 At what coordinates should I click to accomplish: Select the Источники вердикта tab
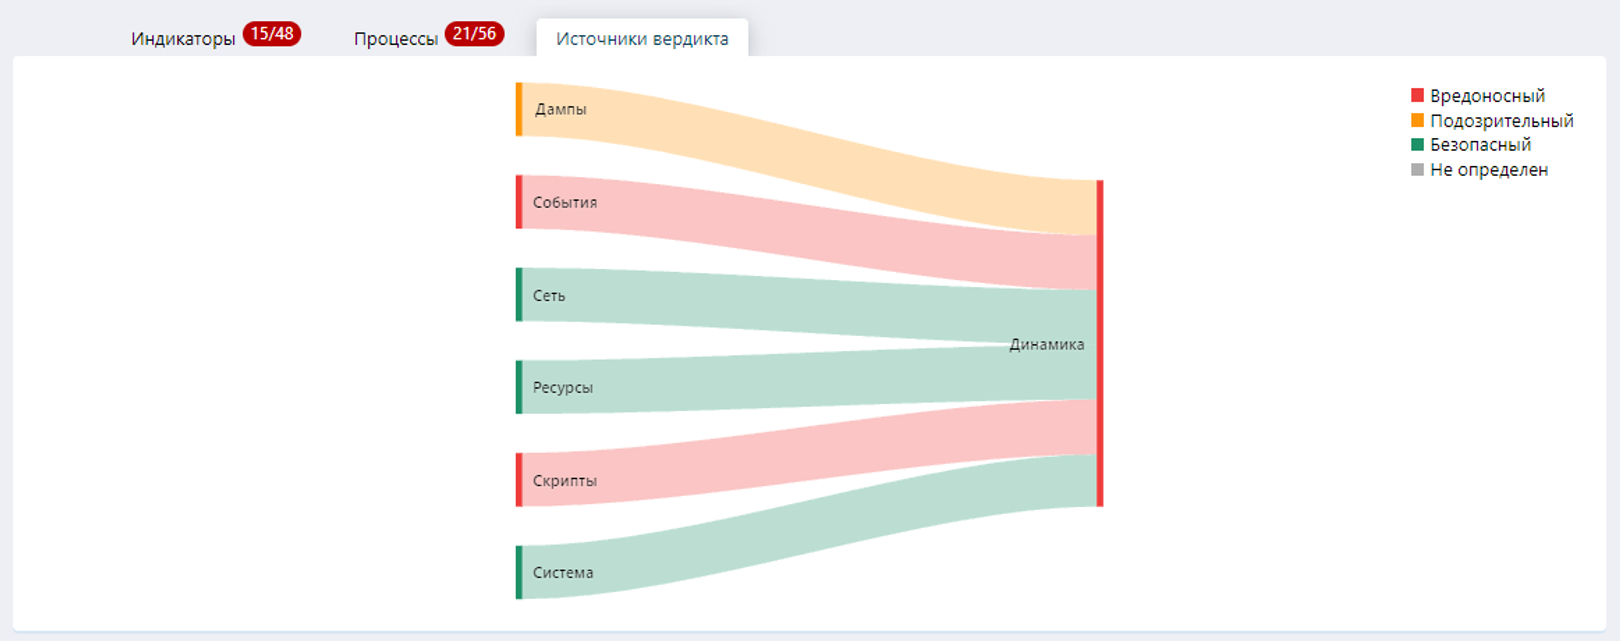[642, 39]
